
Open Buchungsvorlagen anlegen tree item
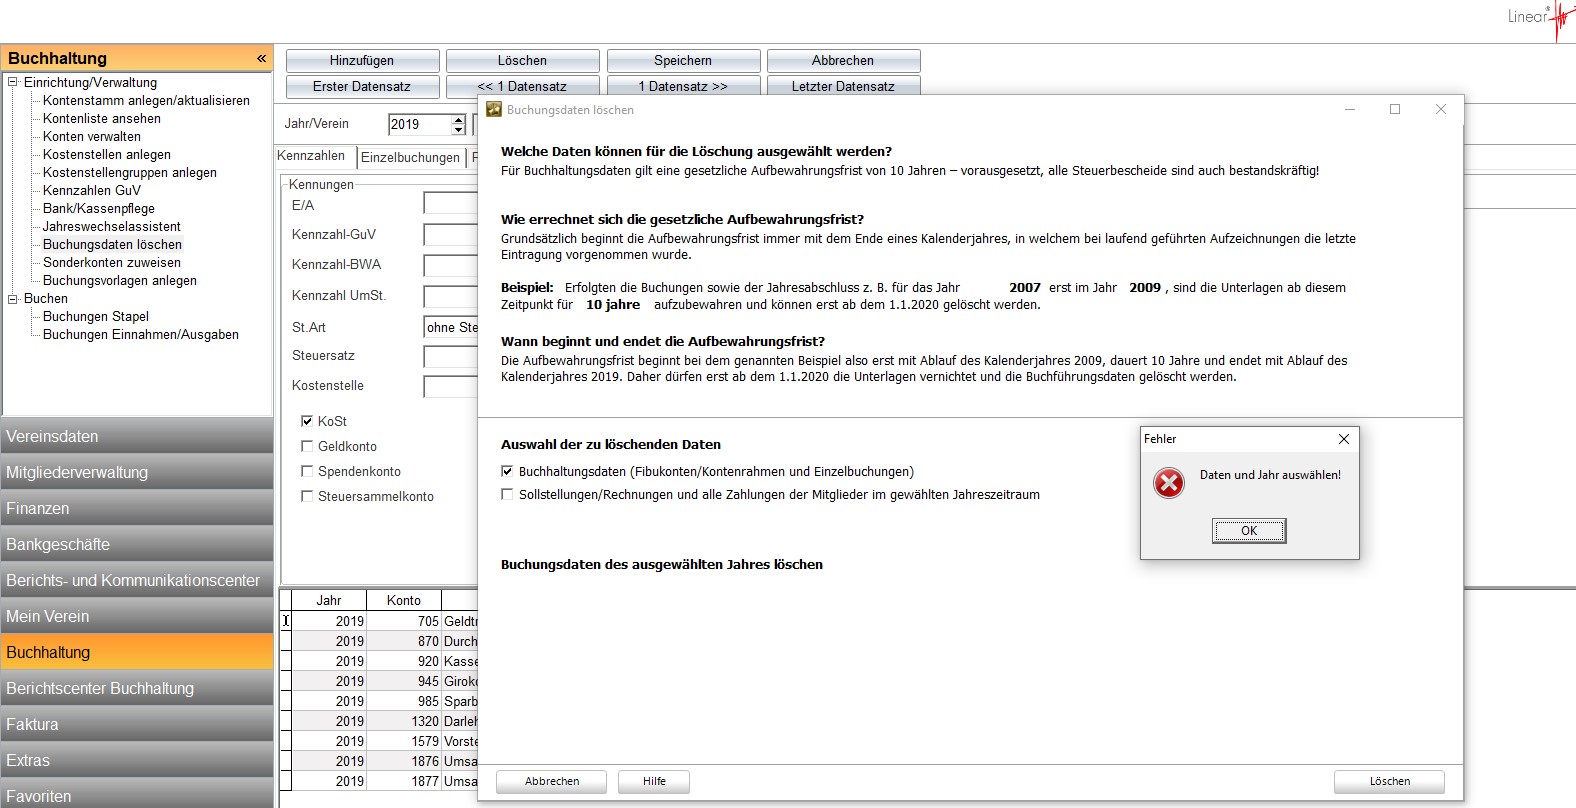point(120,280)
